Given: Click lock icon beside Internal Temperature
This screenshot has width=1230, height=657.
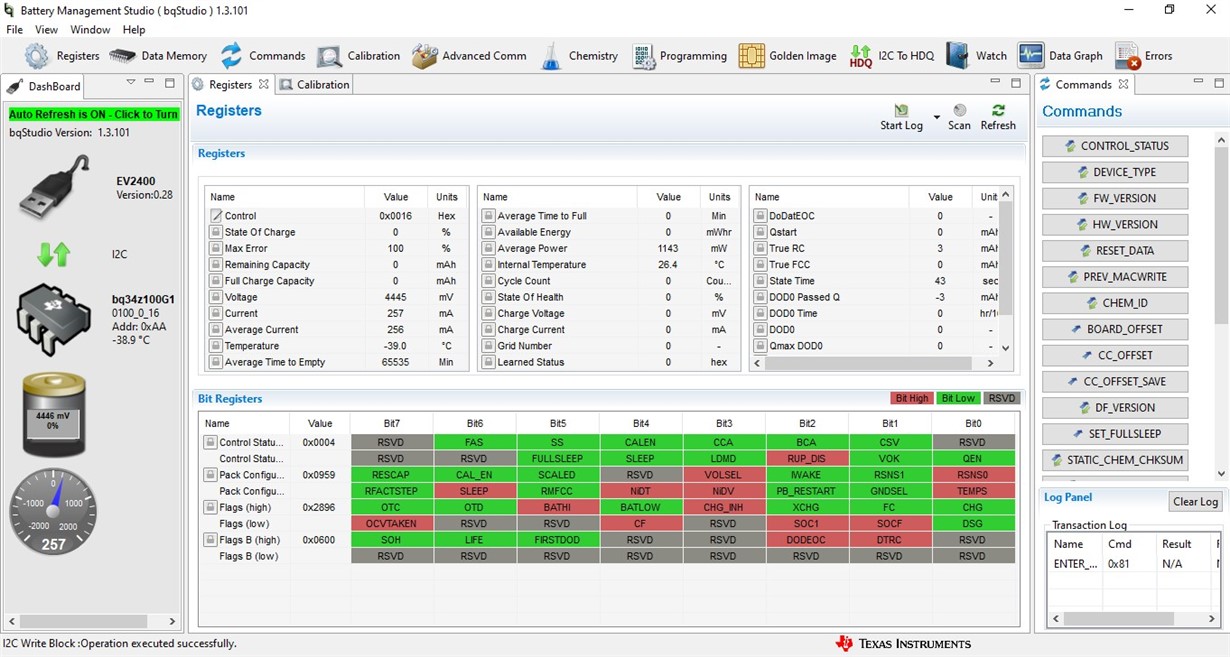Looking at the screenshot, I should coord(489,265).
